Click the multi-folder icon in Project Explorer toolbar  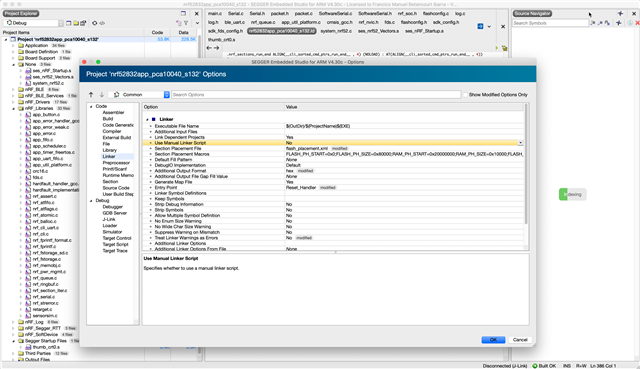[83, 23]
